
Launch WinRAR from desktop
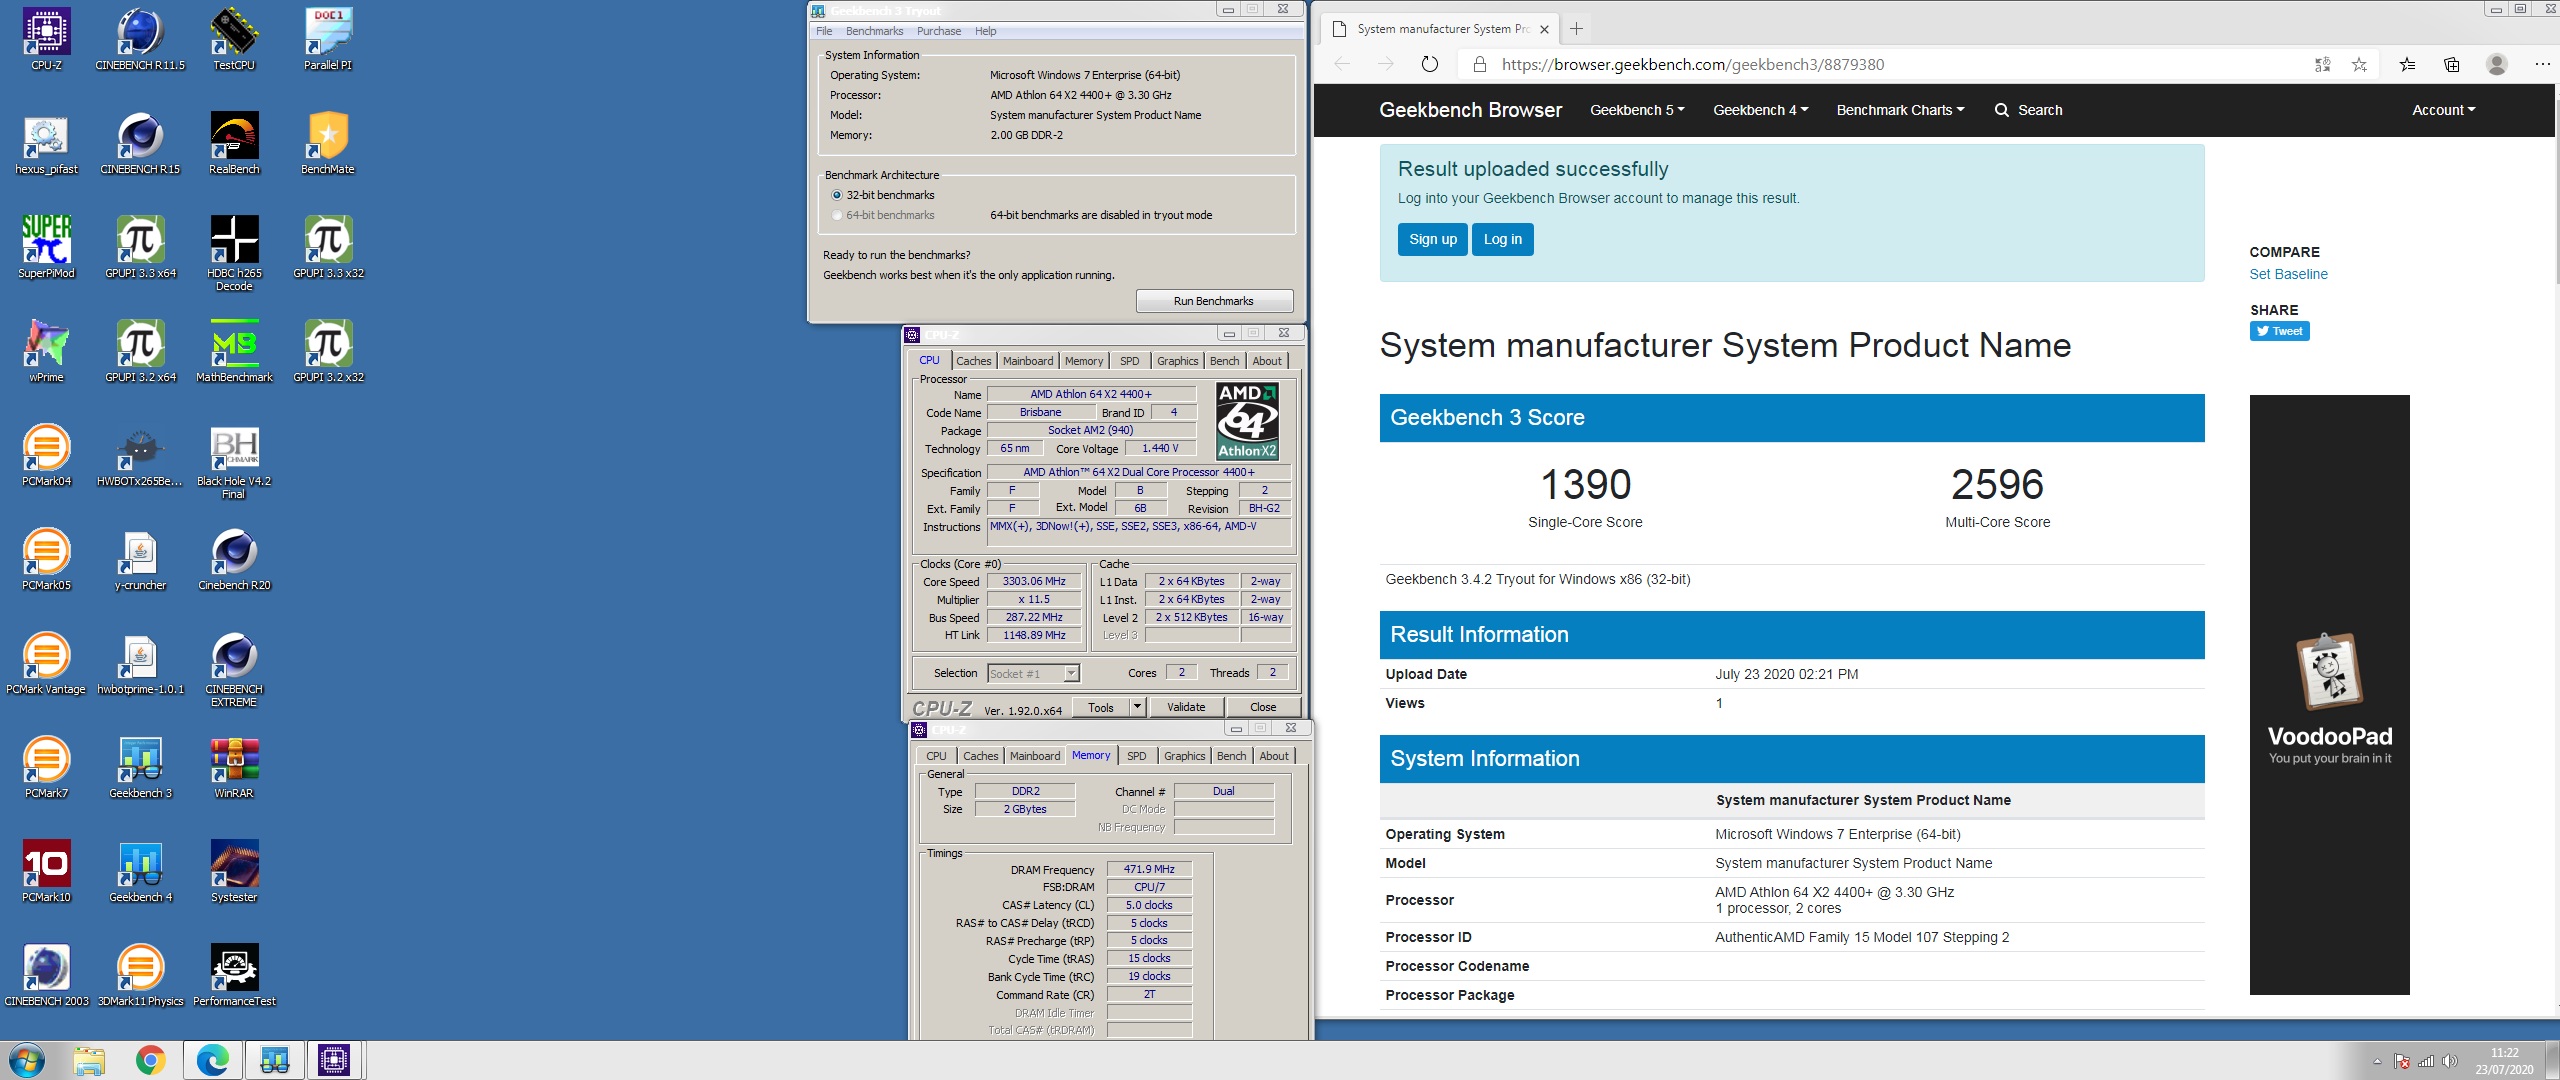234,768
